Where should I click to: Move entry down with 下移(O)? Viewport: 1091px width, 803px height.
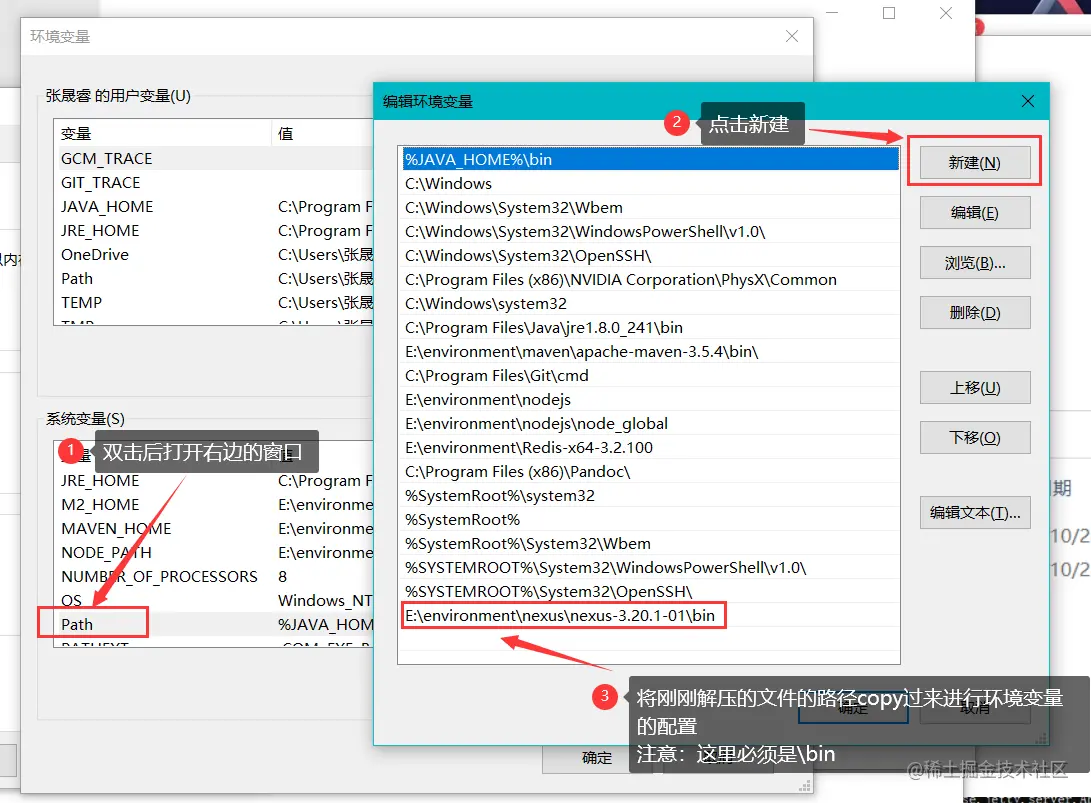coord(974,438)
